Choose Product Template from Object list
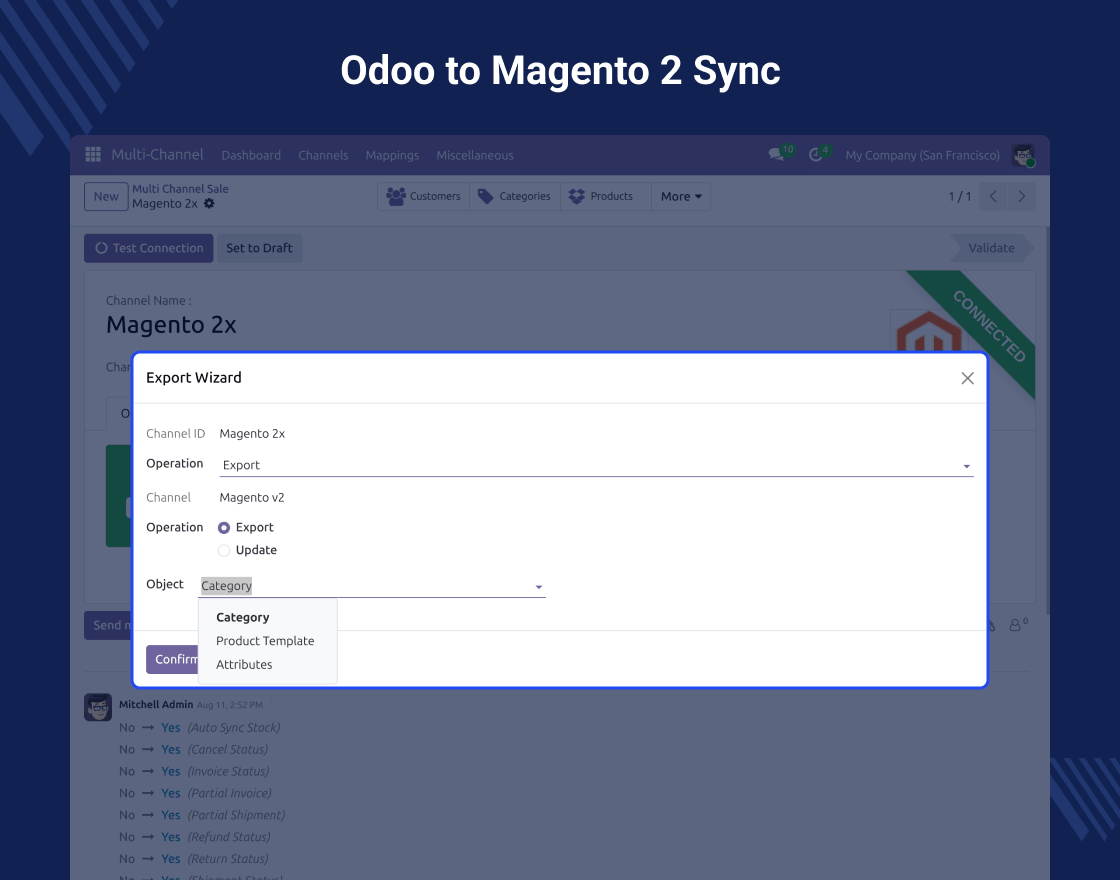Image resolution: width=1120 pixels, height=880 pixels. click(265, 641)
